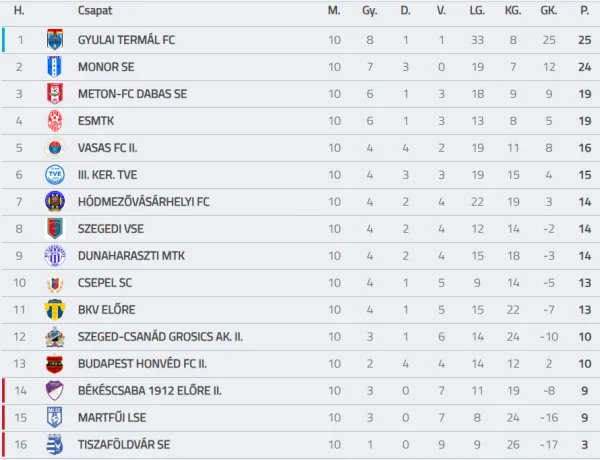
Task: Open the Martfűi LSE team link
Action: coord(113,417)
